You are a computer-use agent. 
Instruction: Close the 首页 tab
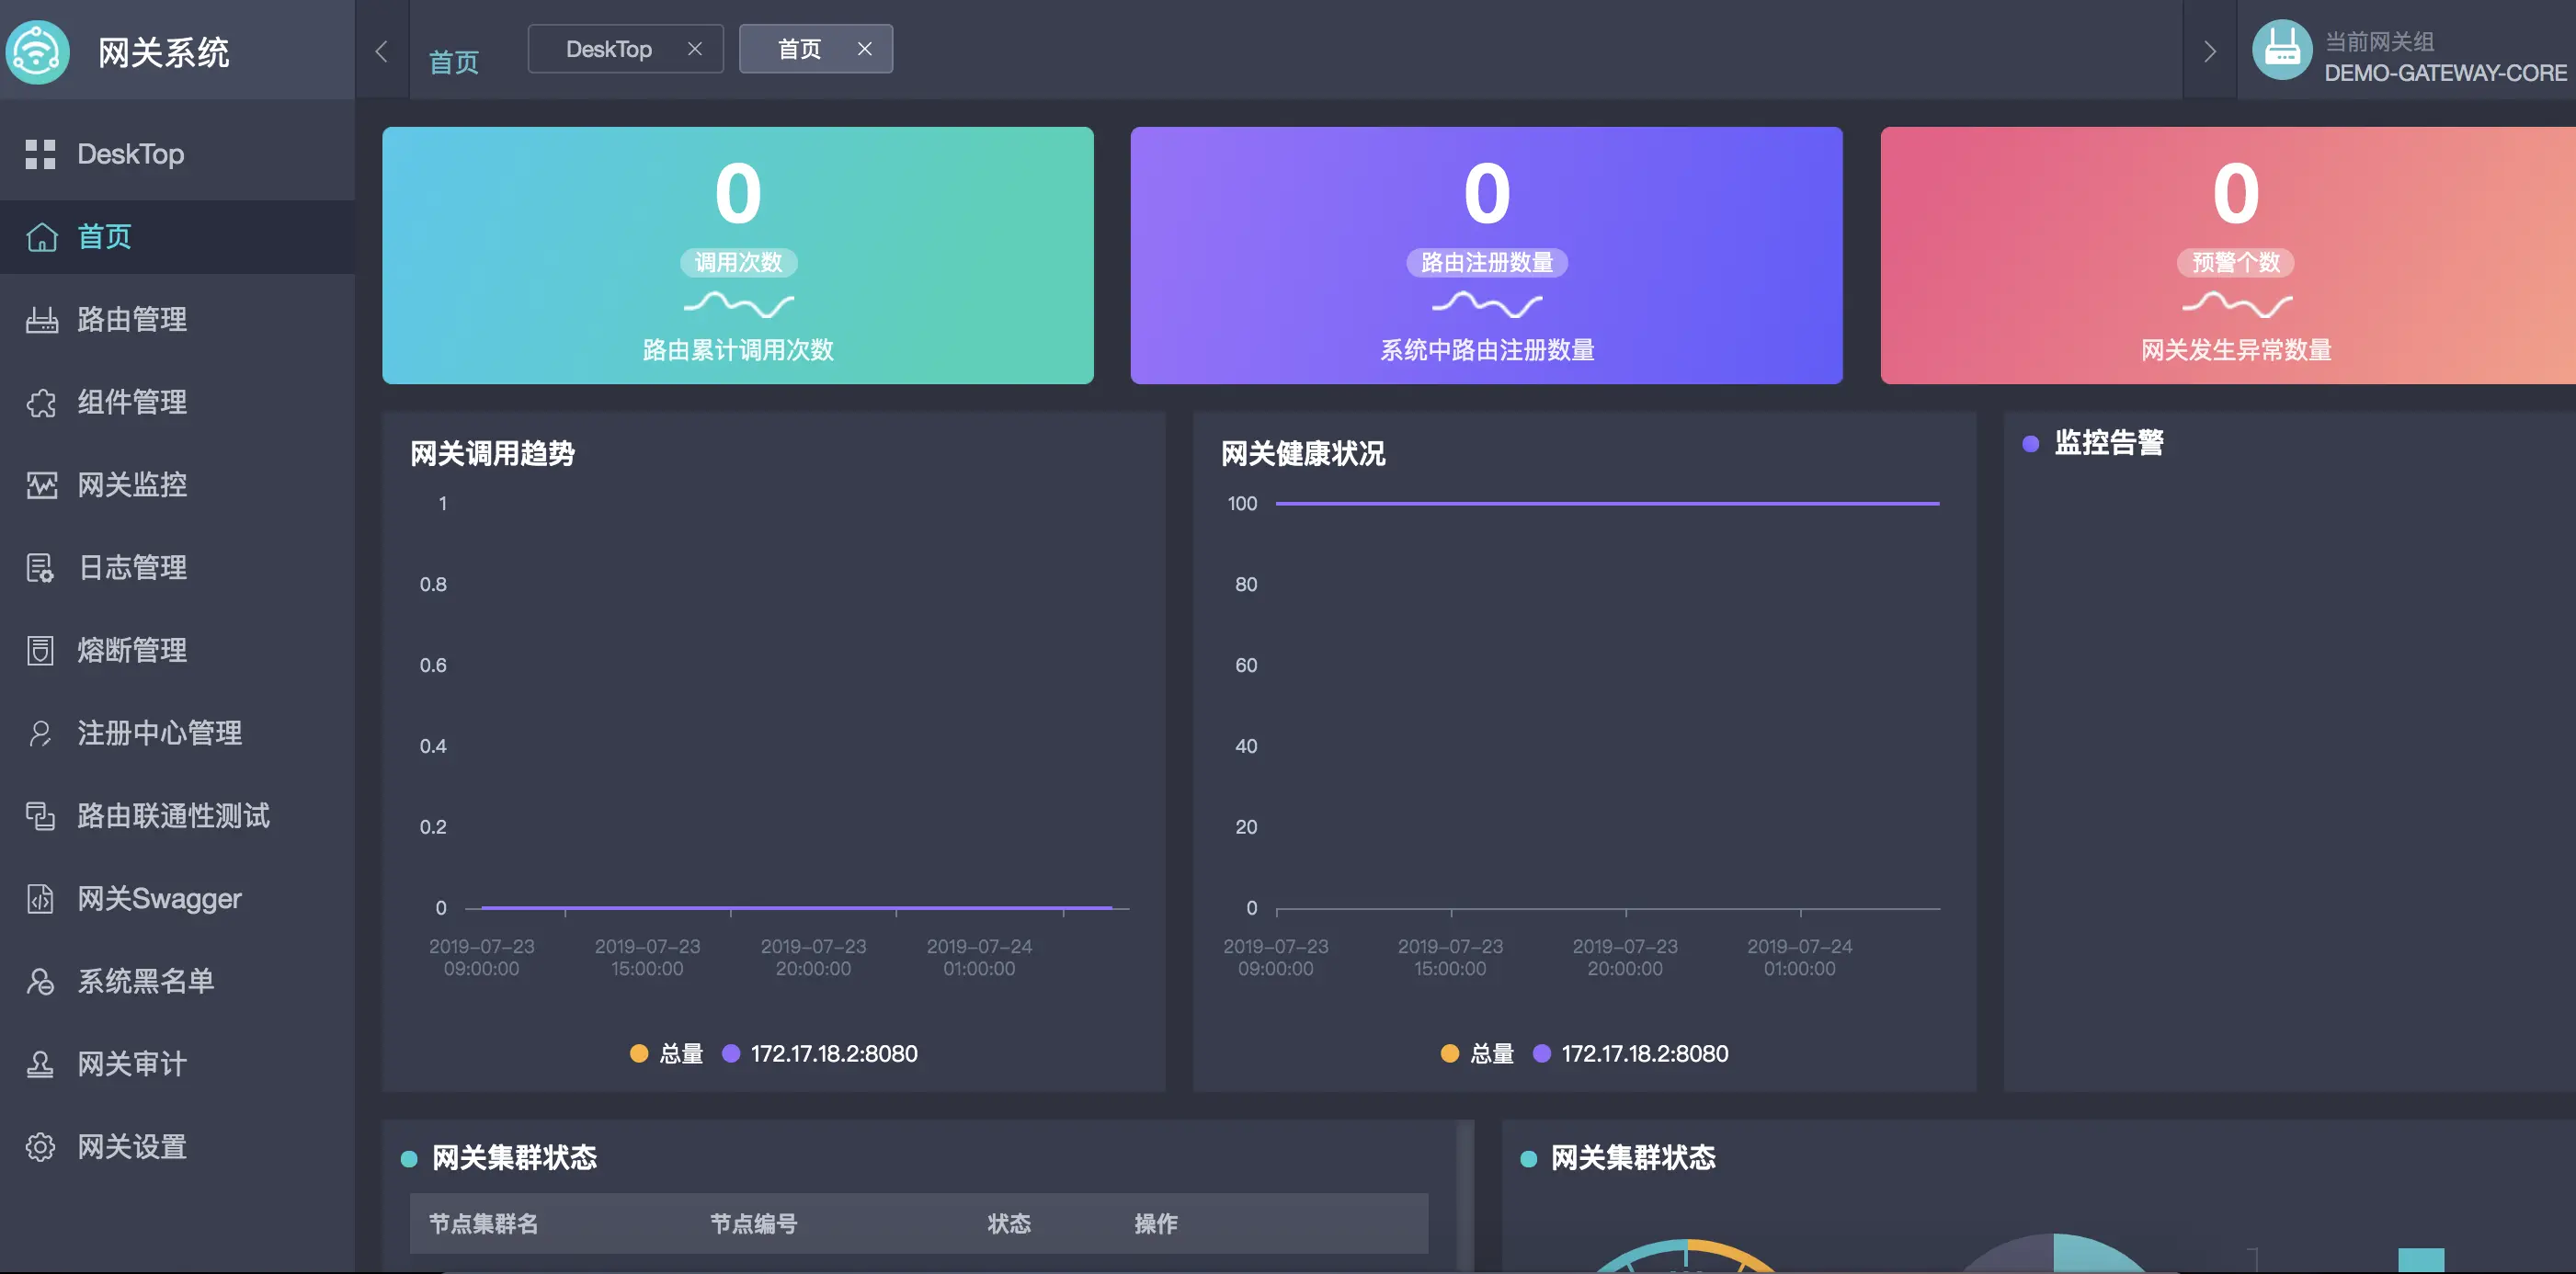coord(865,49)
